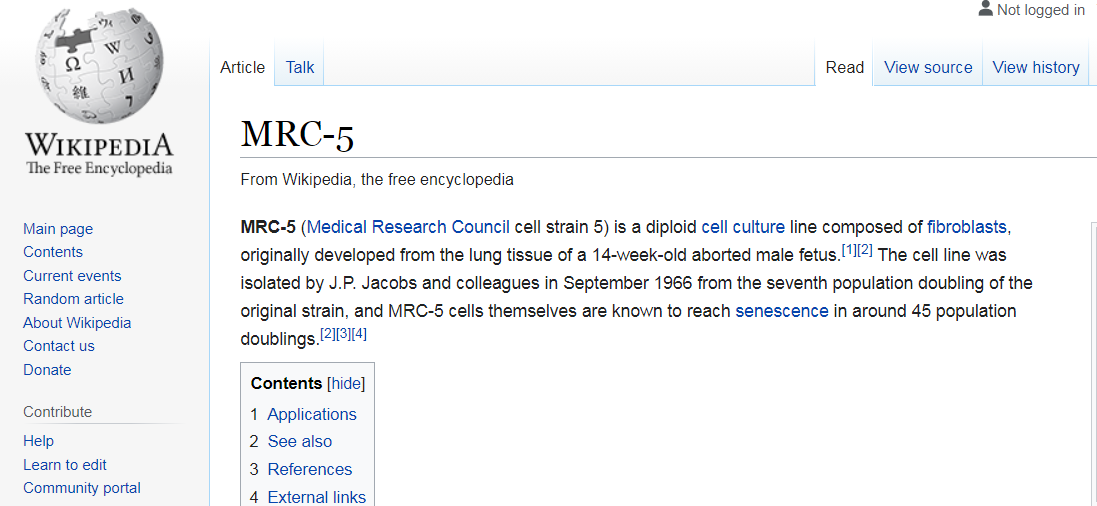This screenshot has height=506, width=1097.
Task: Click the cell culture link
Action: click(x=743, y=227)
